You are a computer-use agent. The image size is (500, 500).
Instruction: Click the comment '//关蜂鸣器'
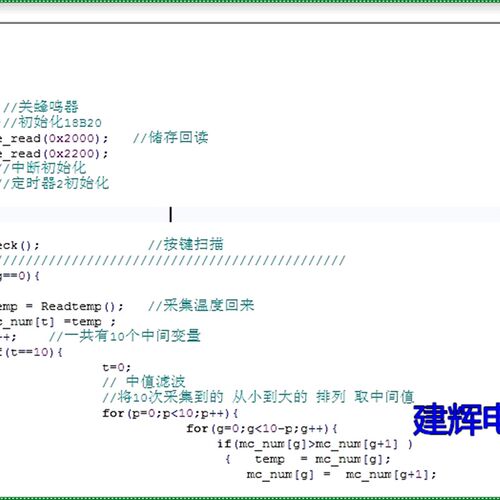click(41, 107)
